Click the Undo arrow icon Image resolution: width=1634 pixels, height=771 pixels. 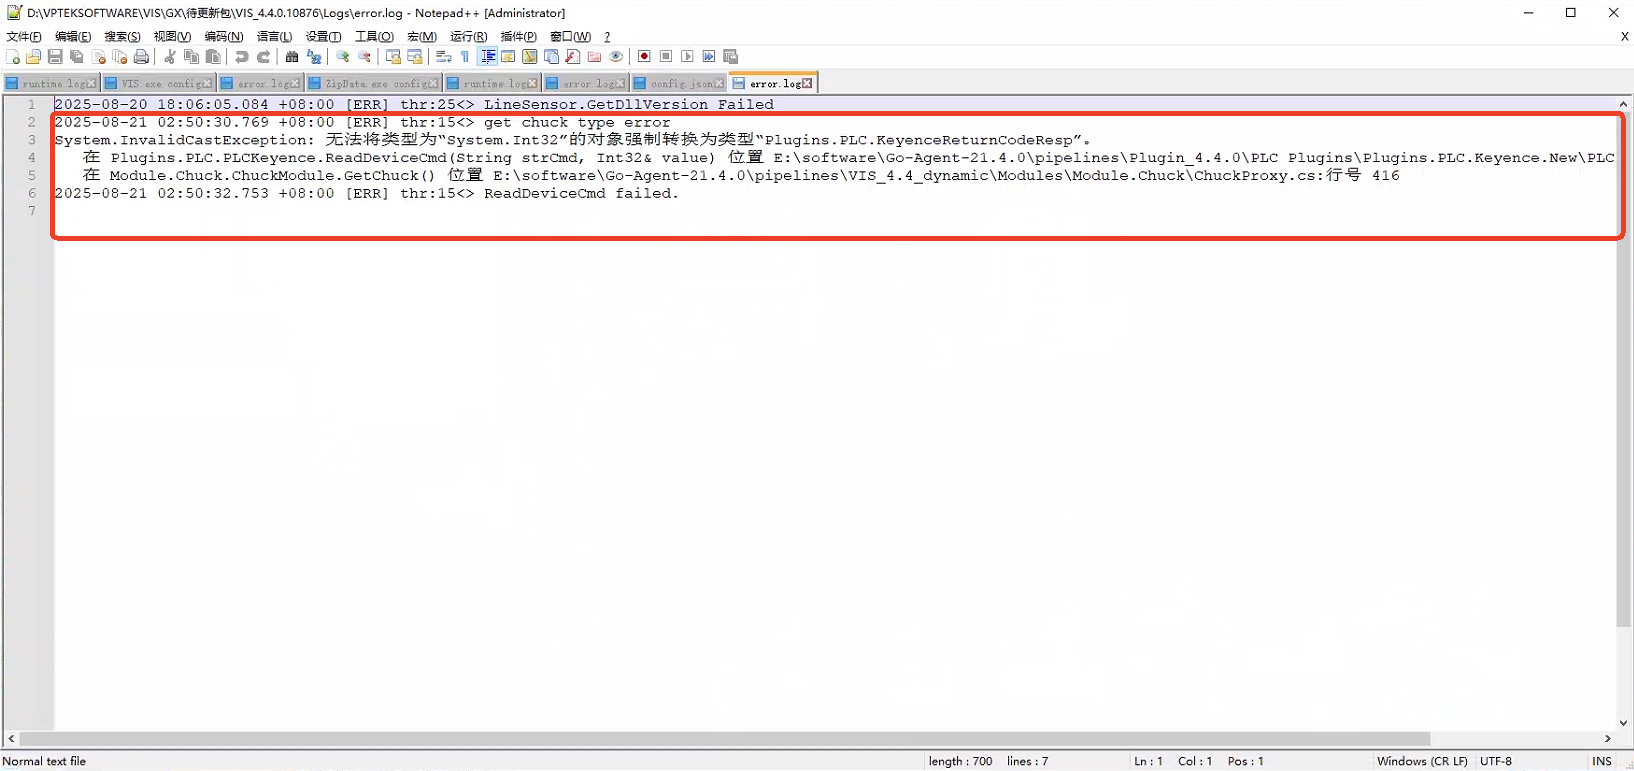242,57
